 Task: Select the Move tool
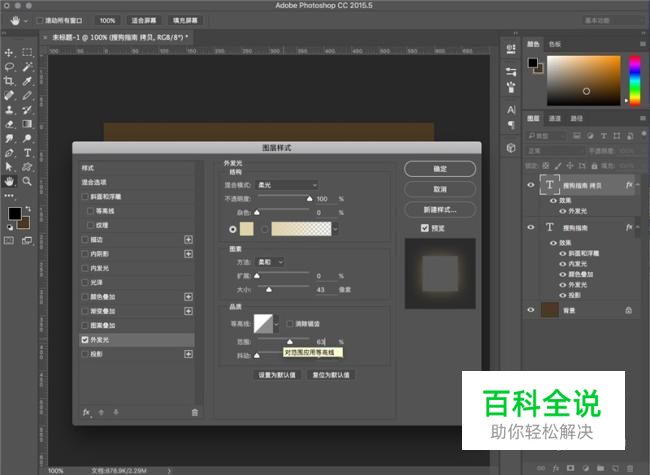tap(9, 53)
